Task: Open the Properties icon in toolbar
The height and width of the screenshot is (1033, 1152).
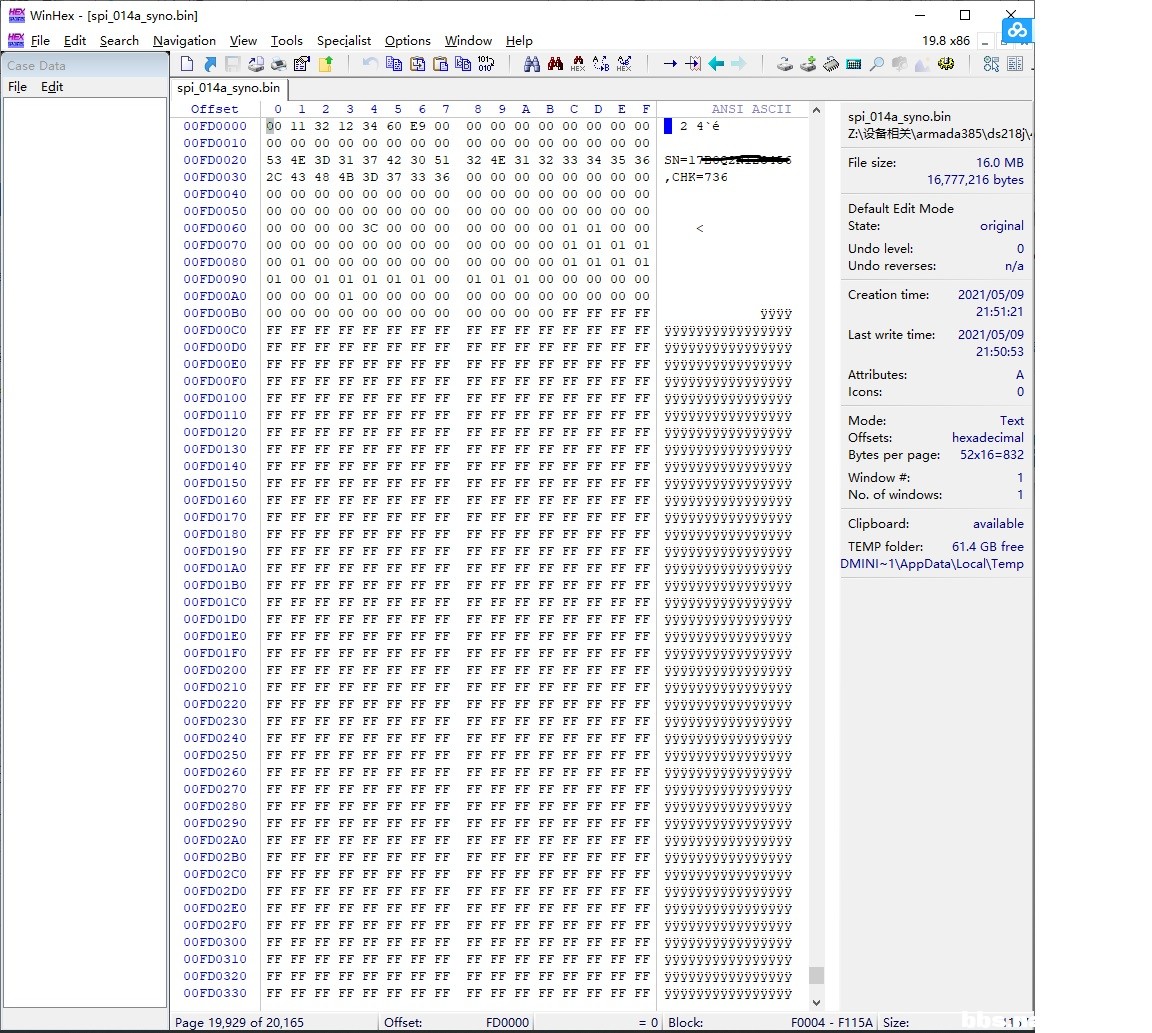Action: pyautogui.click(x=301, y=64)
